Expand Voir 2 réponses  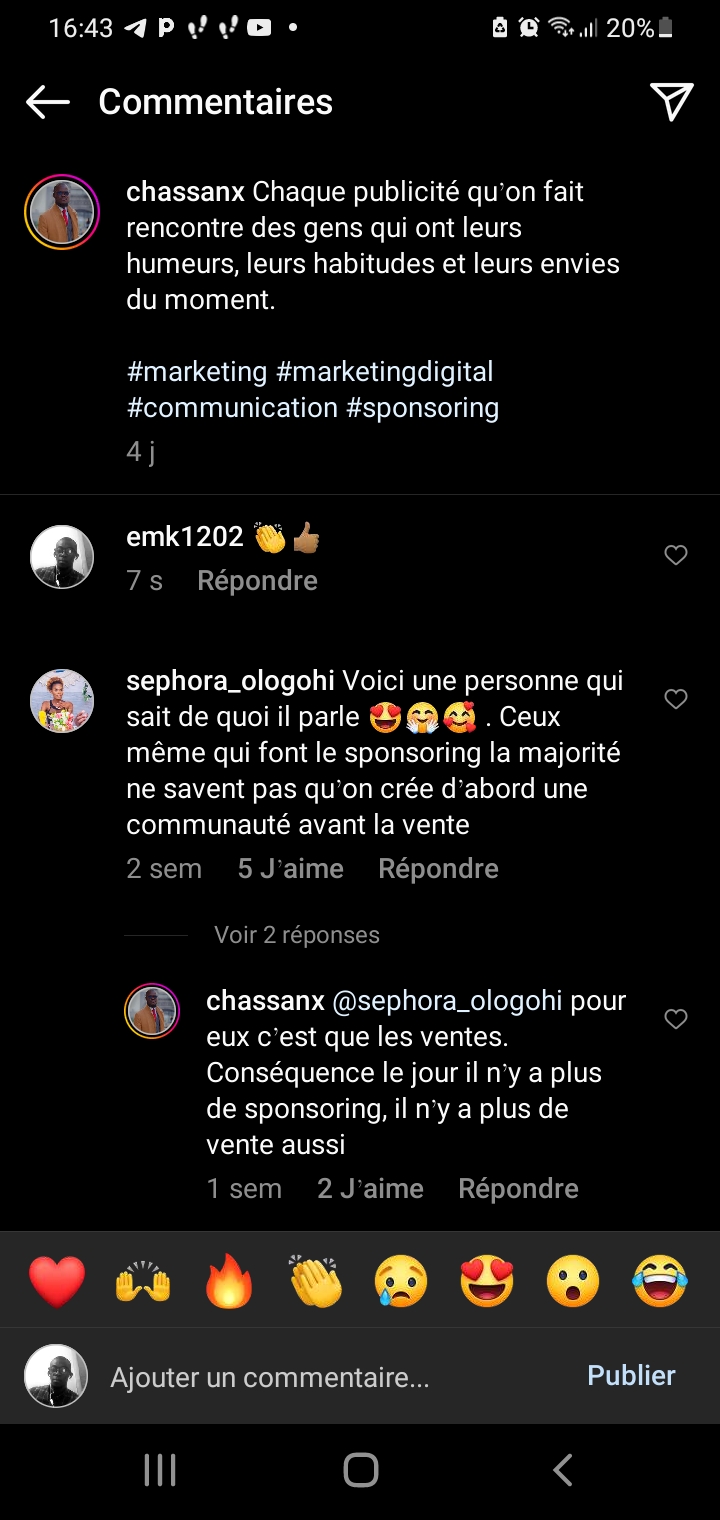297,935
